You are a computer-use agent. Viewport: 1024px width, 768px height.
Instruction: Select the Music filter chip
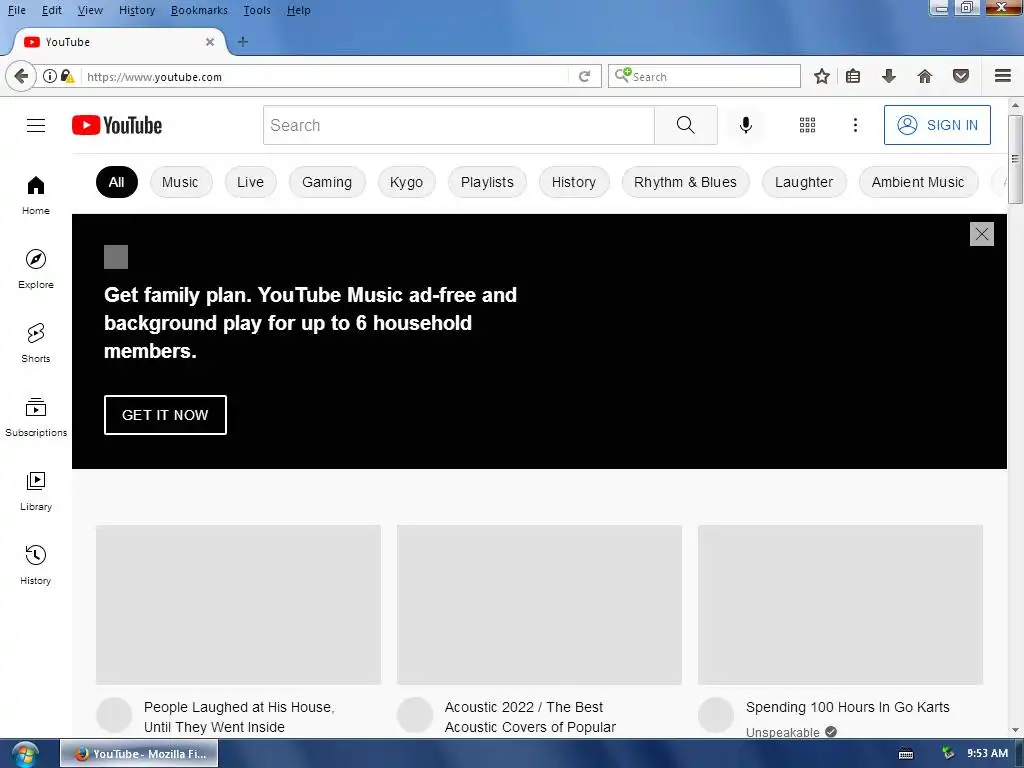180,182
